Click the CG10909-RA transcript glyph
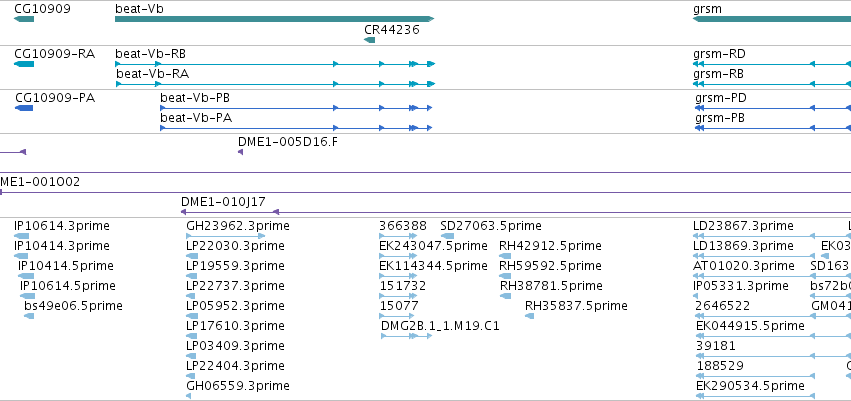This screenshot has width=851, height=401. (x=24, y=64)
